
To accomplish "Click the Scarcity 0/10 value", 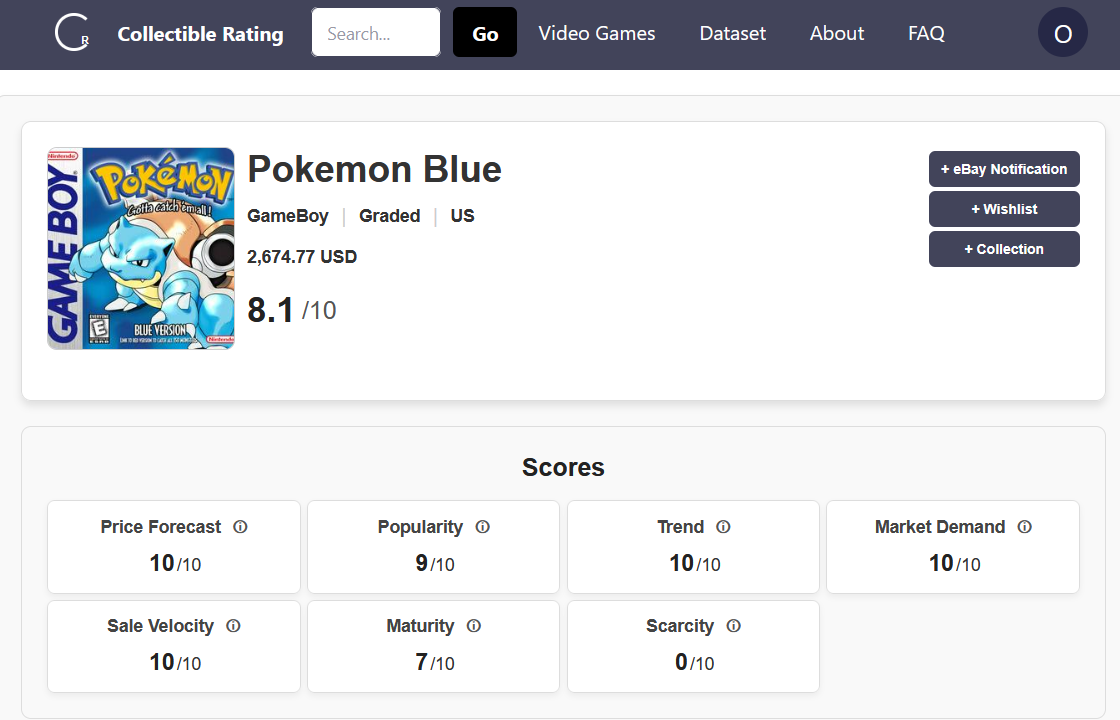I will (694, 663).
